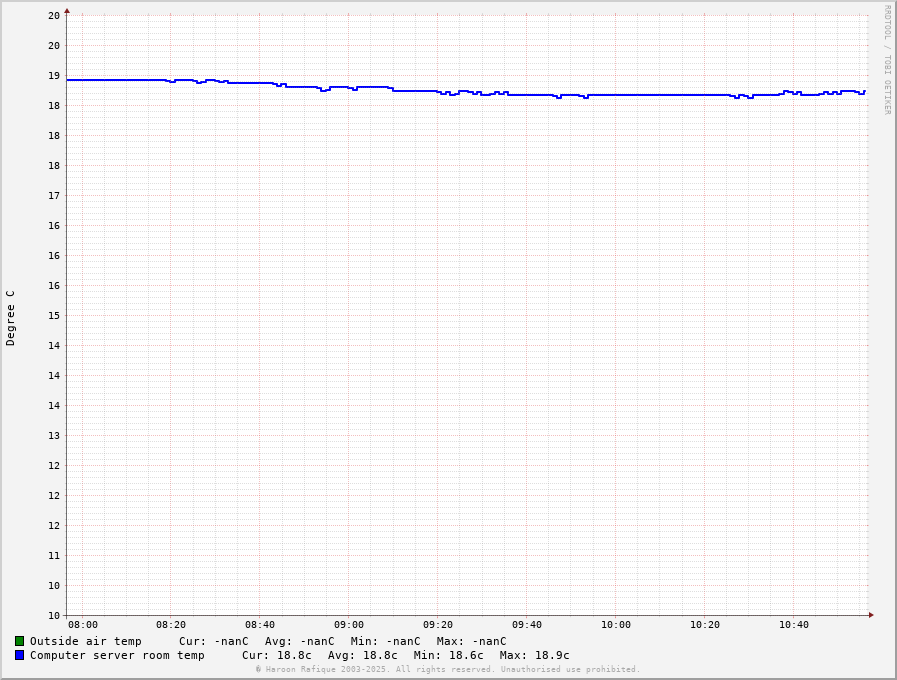Click the green Outside air temp legend swatch
Viewport: 897px width, 680px height.
(x=19, y=641)
